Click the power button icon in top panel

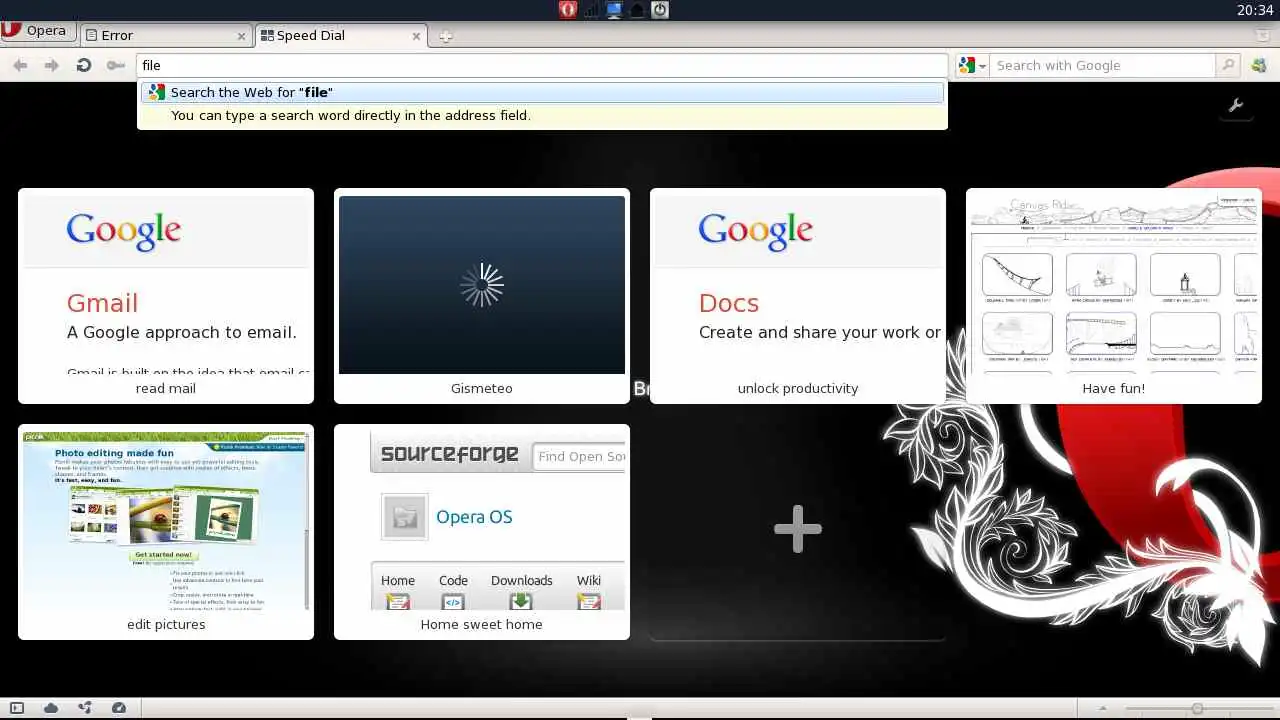(x=660, y=10)
